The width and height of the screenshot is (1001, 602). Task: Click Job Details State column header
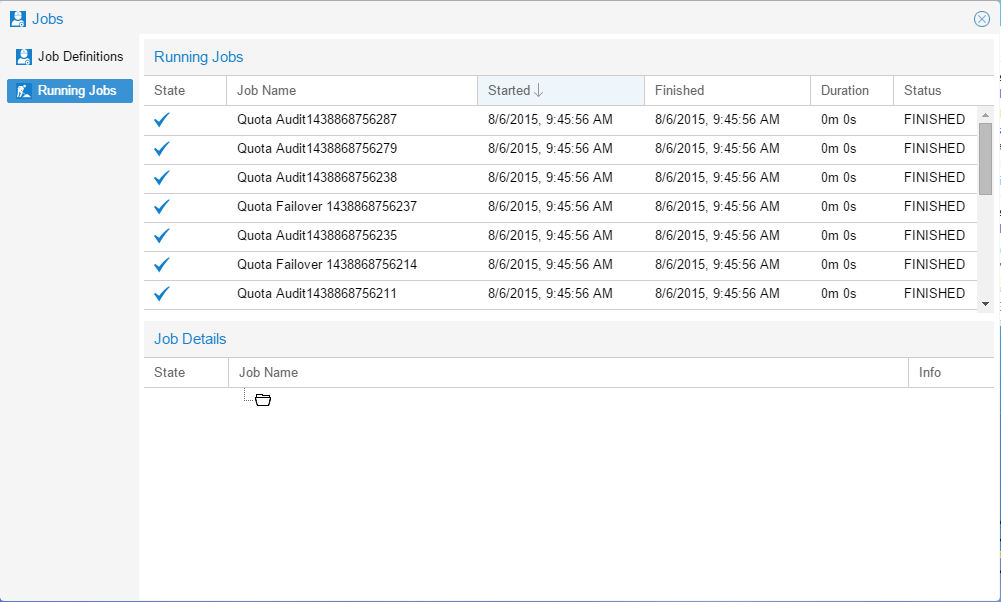coord(186,373)
